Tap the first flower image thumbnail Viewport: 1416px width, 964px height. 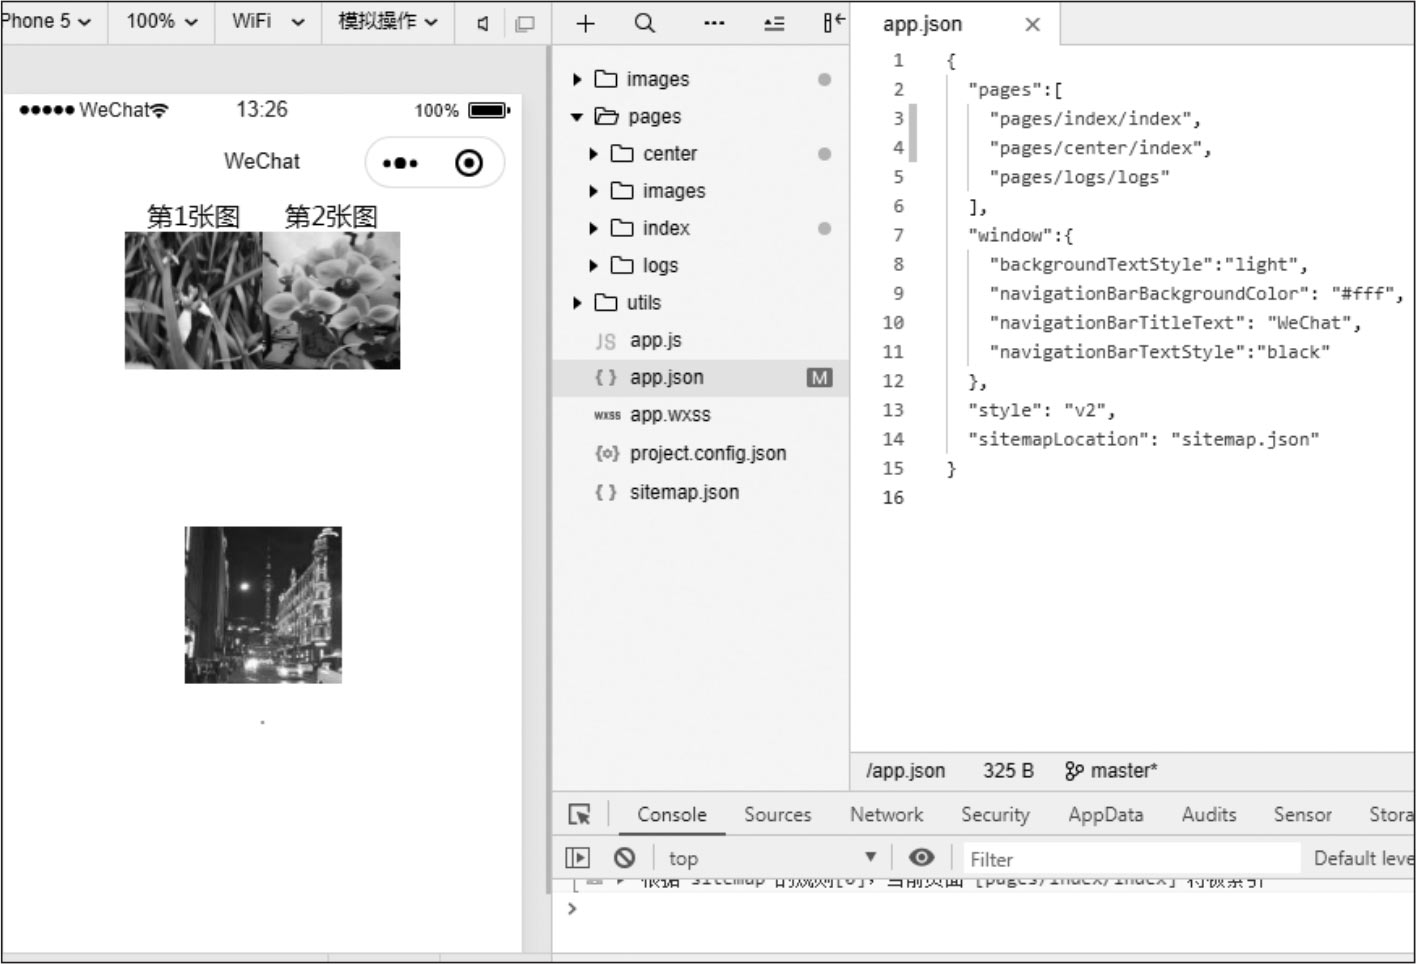(x=193, y=301)
